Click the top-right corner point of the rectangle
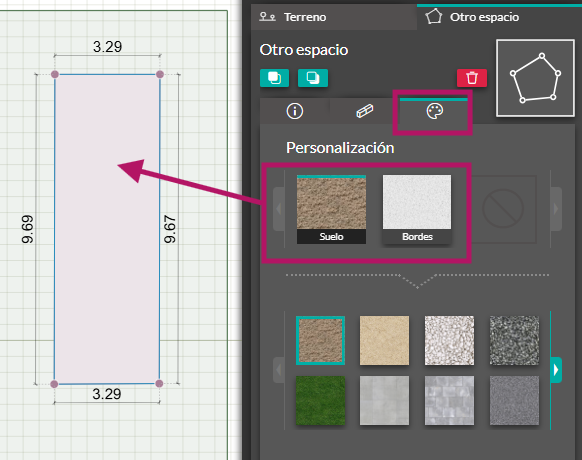The width and height of the screenshot is (582, 460). (160, 74)
